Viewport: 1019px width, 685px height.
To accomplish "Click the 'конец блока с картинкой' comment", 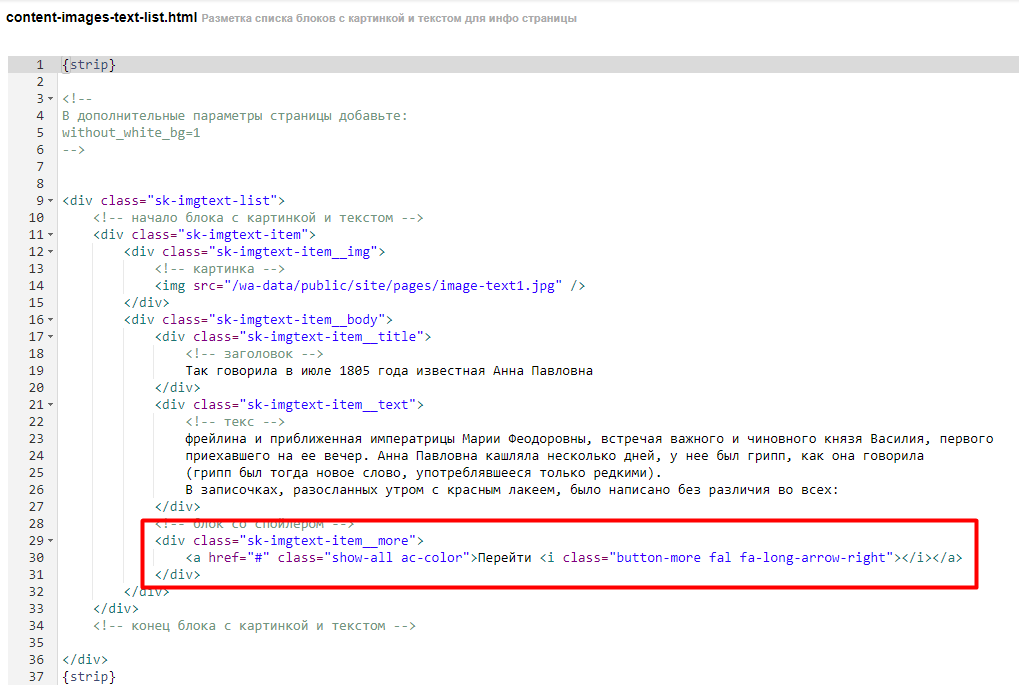I will click(x=254, y=626).
